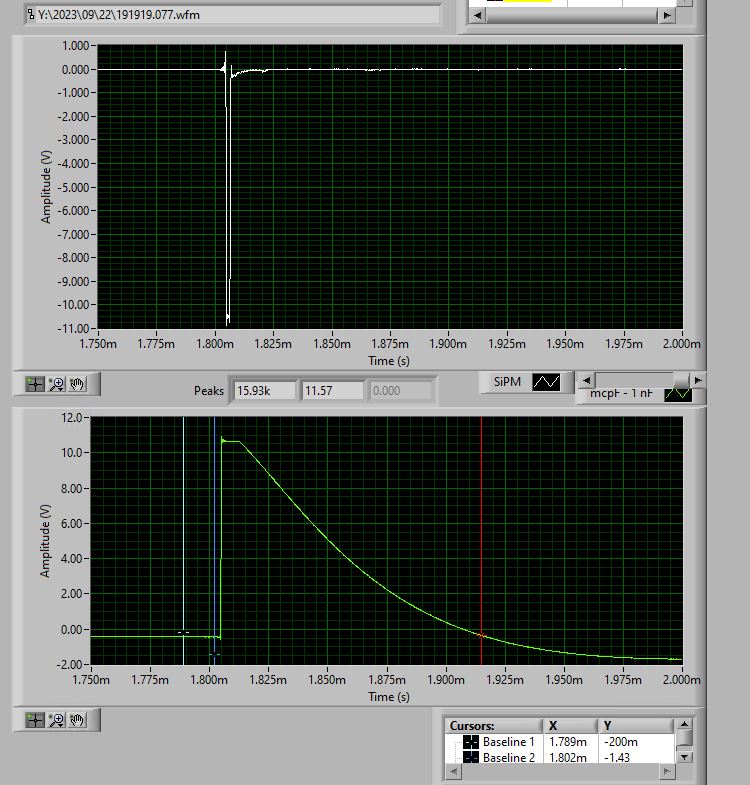The width and height of the screenshot is (750, 785).
Task: Activate zoom magnifier tool under top graph
Action: [x=56, y=384]
